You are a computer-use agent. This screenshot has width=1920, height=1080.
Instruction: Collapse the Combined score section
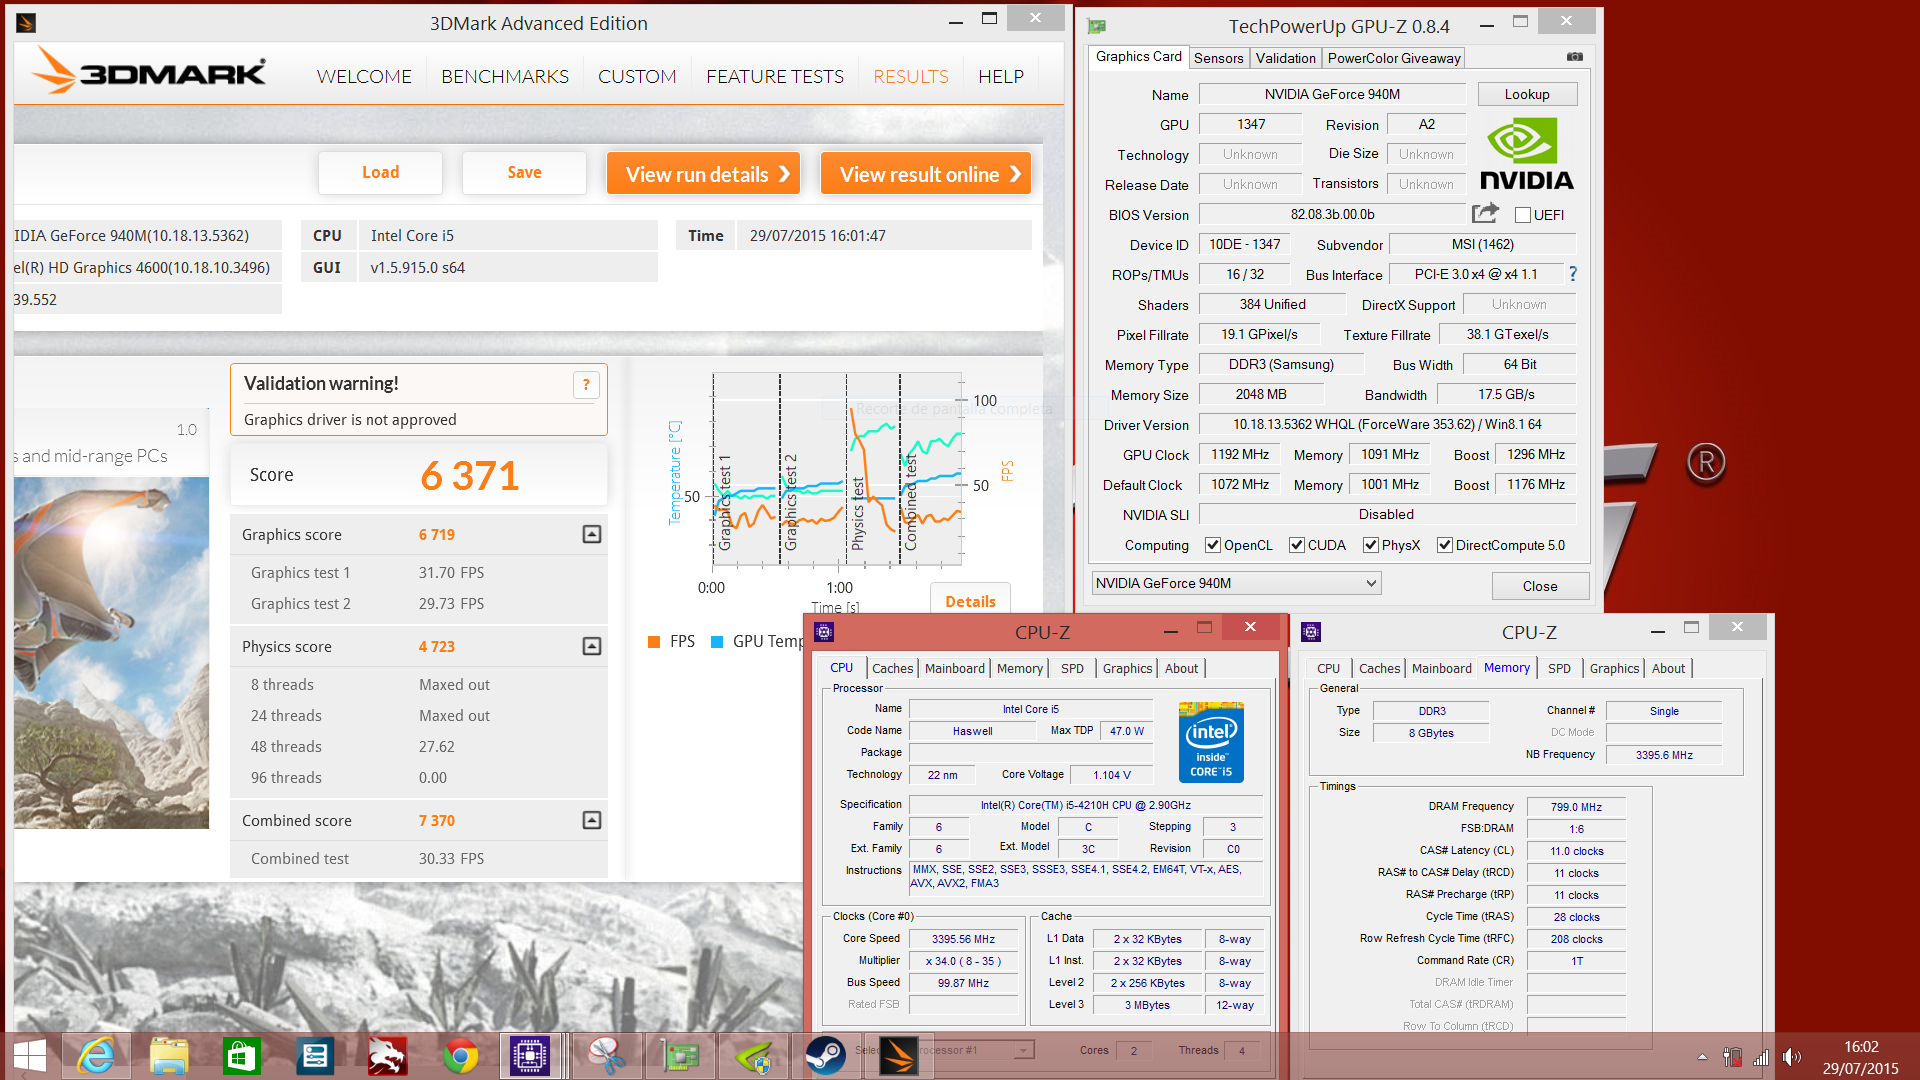click(592, 820)
